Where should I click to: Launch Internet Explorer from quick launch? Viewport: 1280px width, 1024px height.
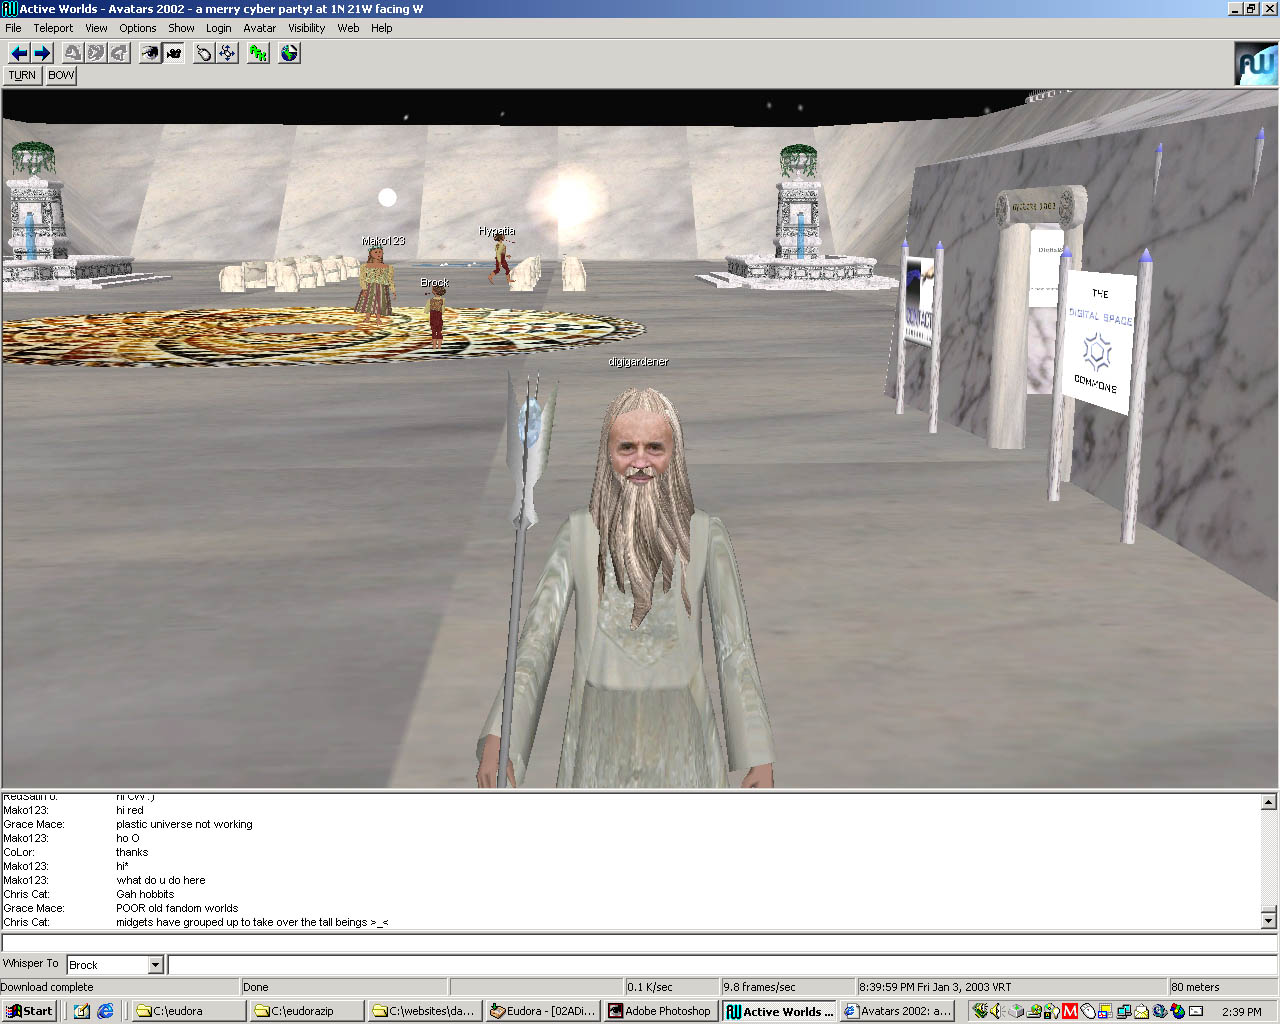tap(105, 1011)
